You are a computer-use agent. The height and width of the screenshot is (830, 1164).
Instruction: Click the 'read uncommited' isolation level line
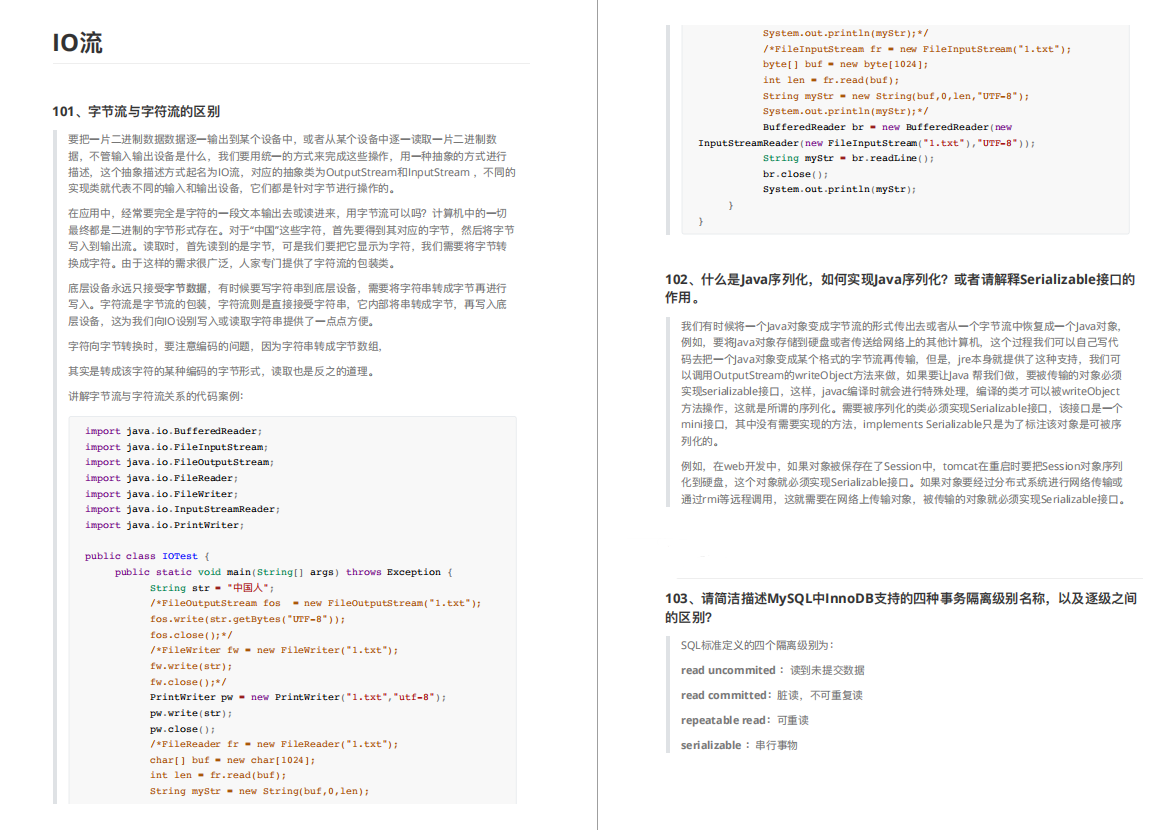click(x=773, y=670)
